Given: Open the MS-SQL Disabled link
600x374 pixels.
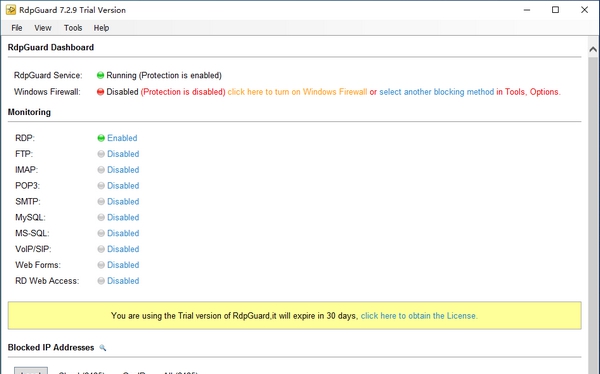Looking at the screenshot, I should (x=123, y=233).
